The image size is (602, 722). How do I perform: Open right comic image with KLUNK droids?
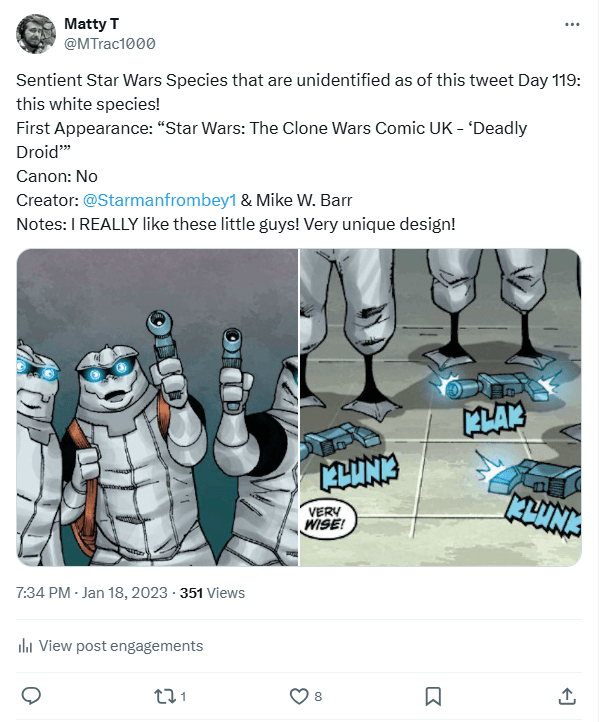click(x=441, y=407)
